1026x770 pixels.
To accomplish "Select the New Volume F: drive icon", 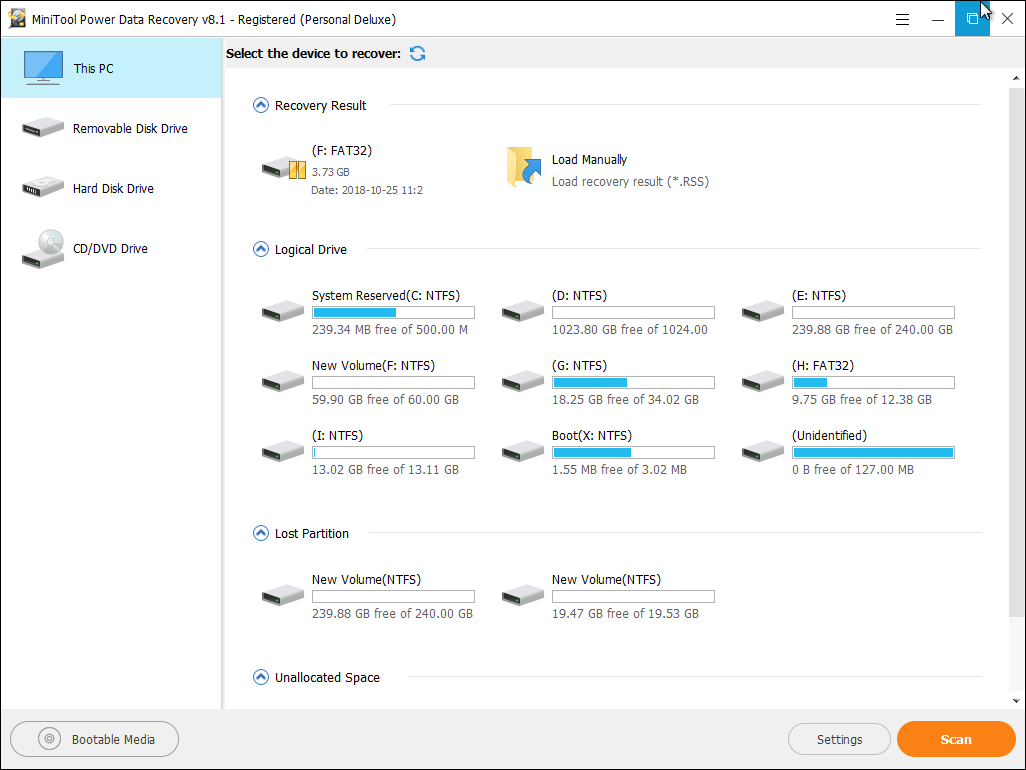I will pos(283,381).
